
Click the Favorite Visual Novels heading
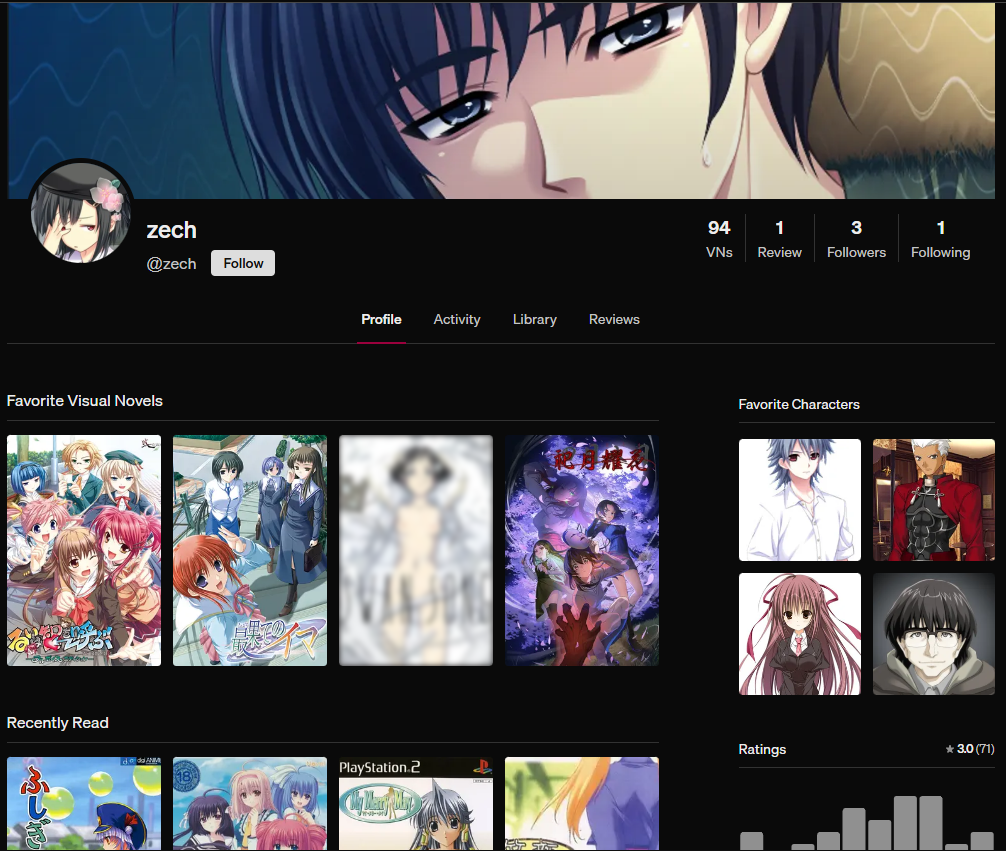[x=85, y=400]
